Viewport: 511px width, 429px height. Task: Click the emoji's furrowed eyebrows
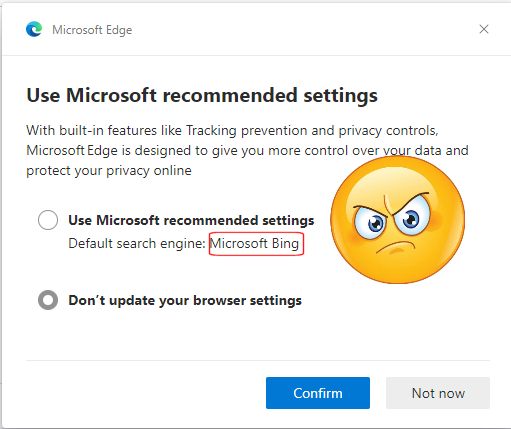(x=392, y=204)
